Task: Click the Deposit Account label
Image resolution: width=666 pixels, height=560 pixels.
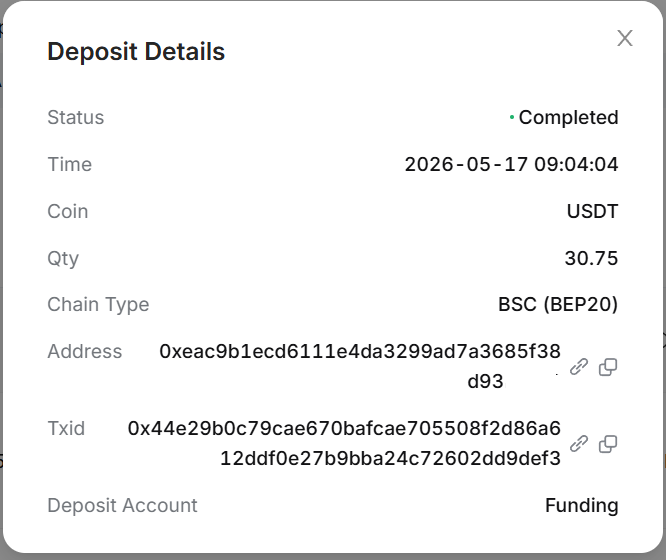Action: point(122,506)
